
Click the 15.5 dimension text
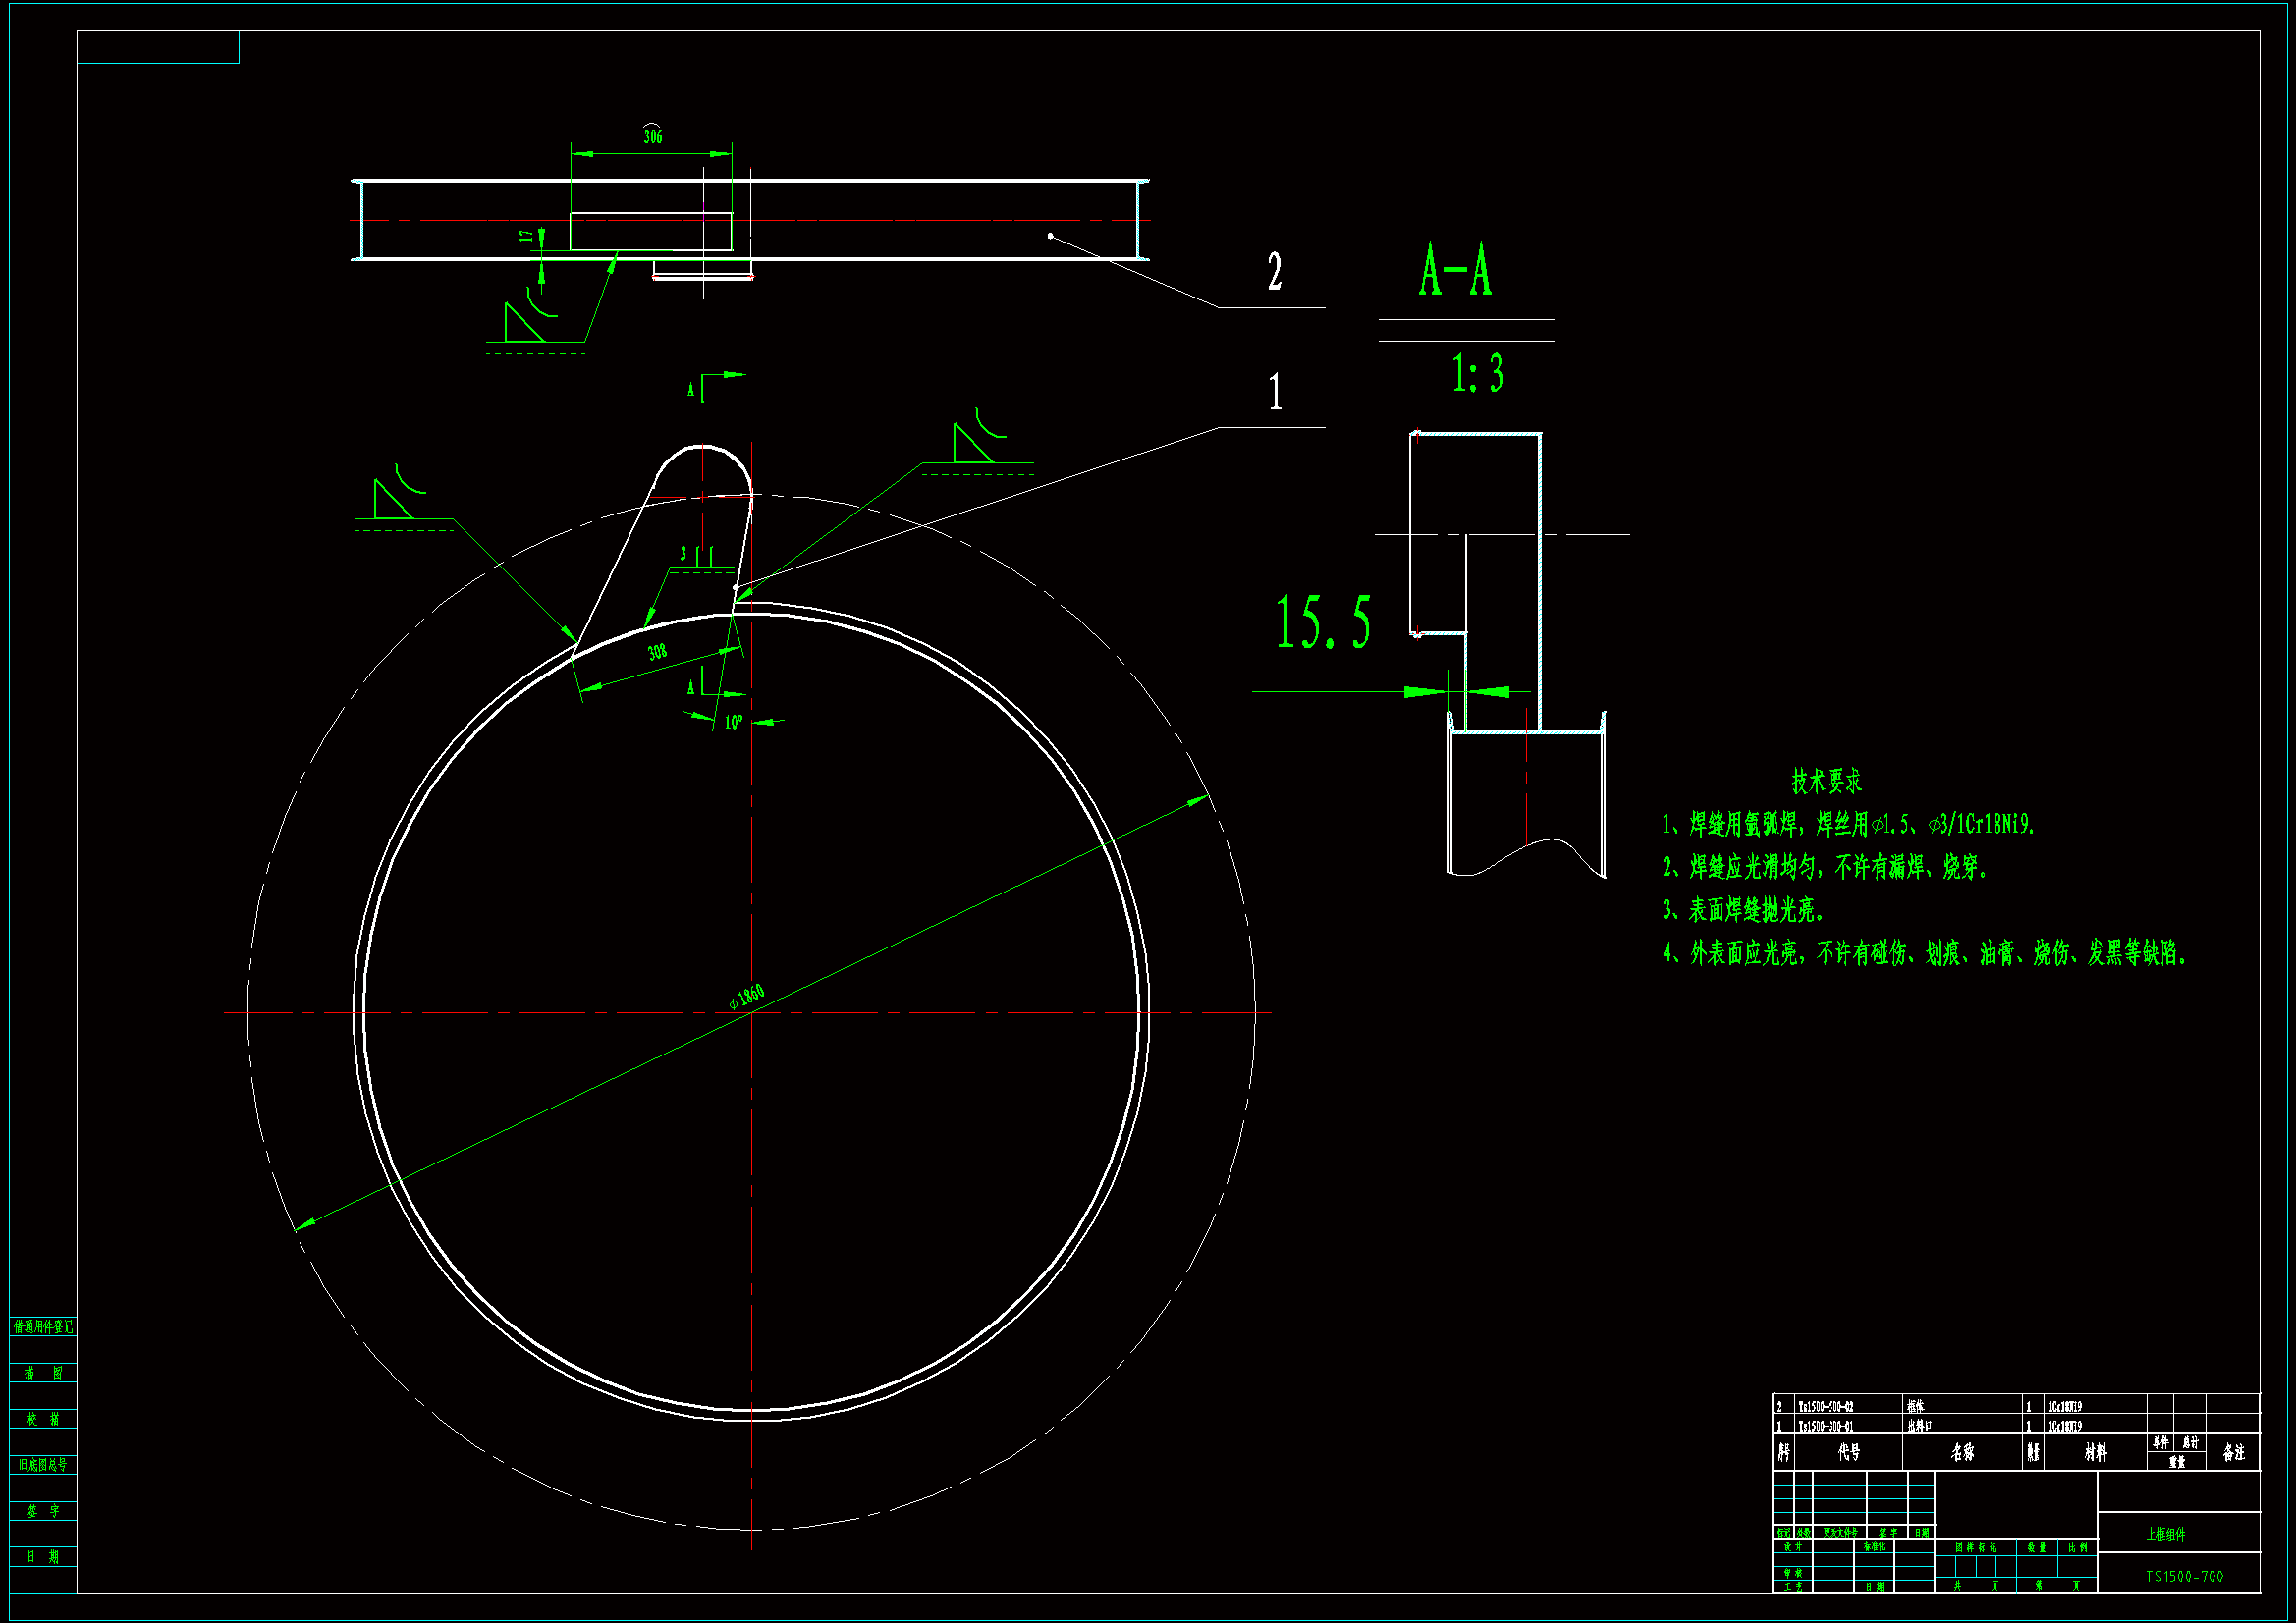[x=1322, y=623]
